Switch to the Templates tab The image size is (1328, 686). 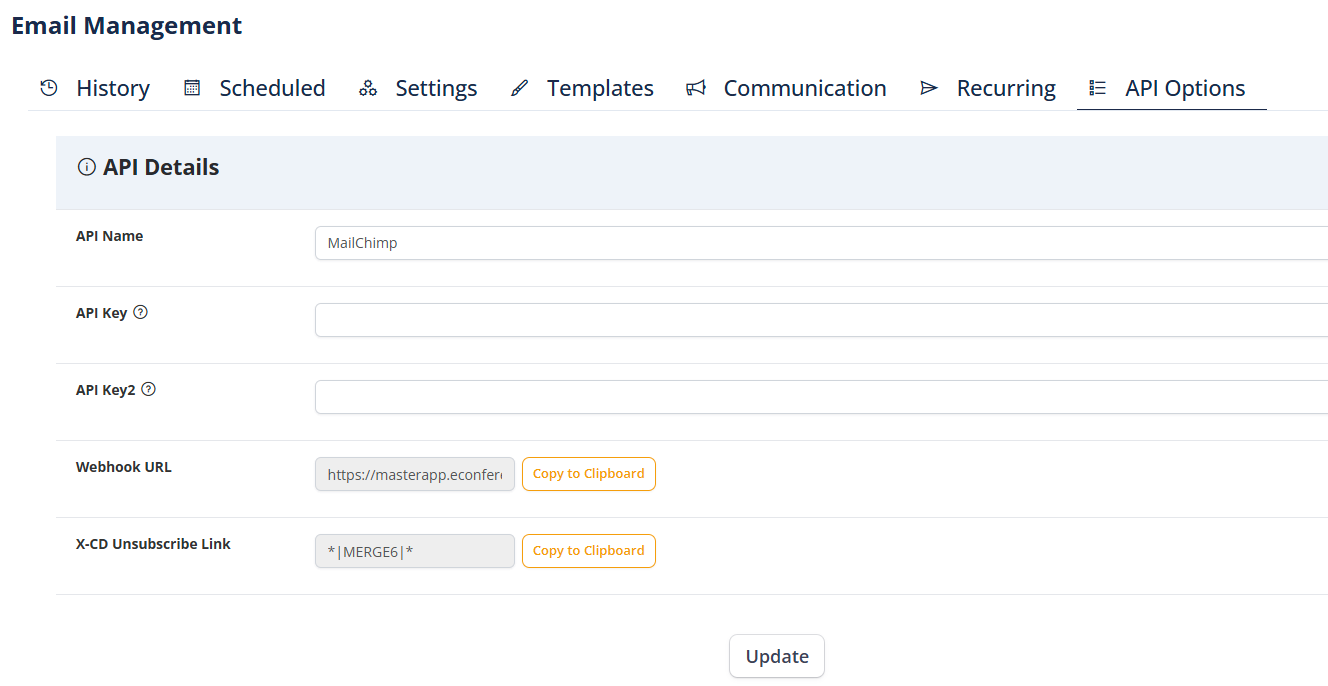(x=599, y=88)
